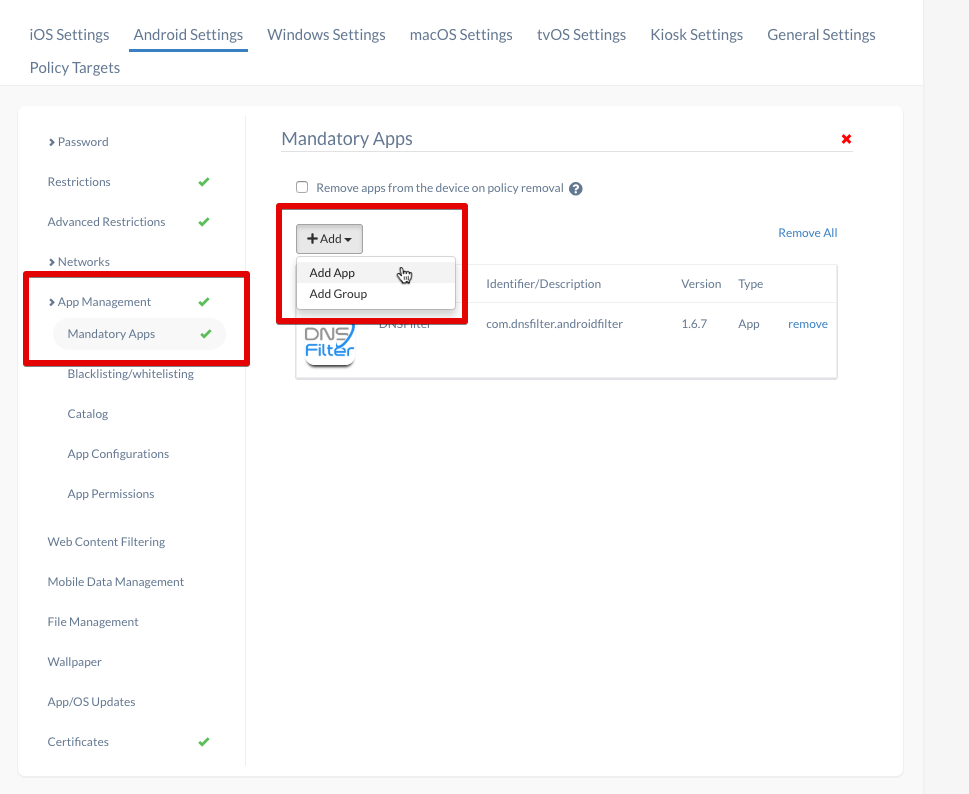
Task: Open Mobile Data Management settings
Action: (x=116, y=582)
